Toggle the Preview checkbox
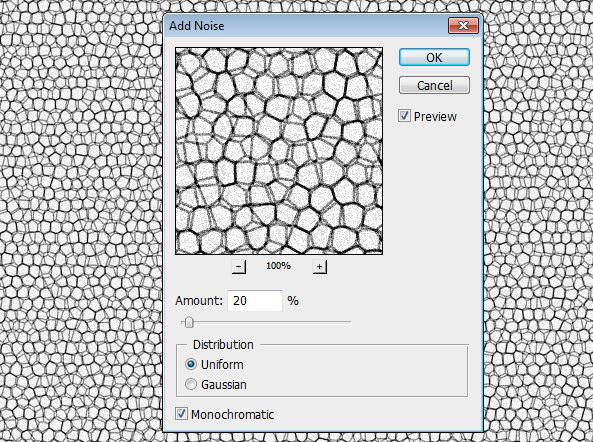Viewport: 593px width, 442px height. 404,116
